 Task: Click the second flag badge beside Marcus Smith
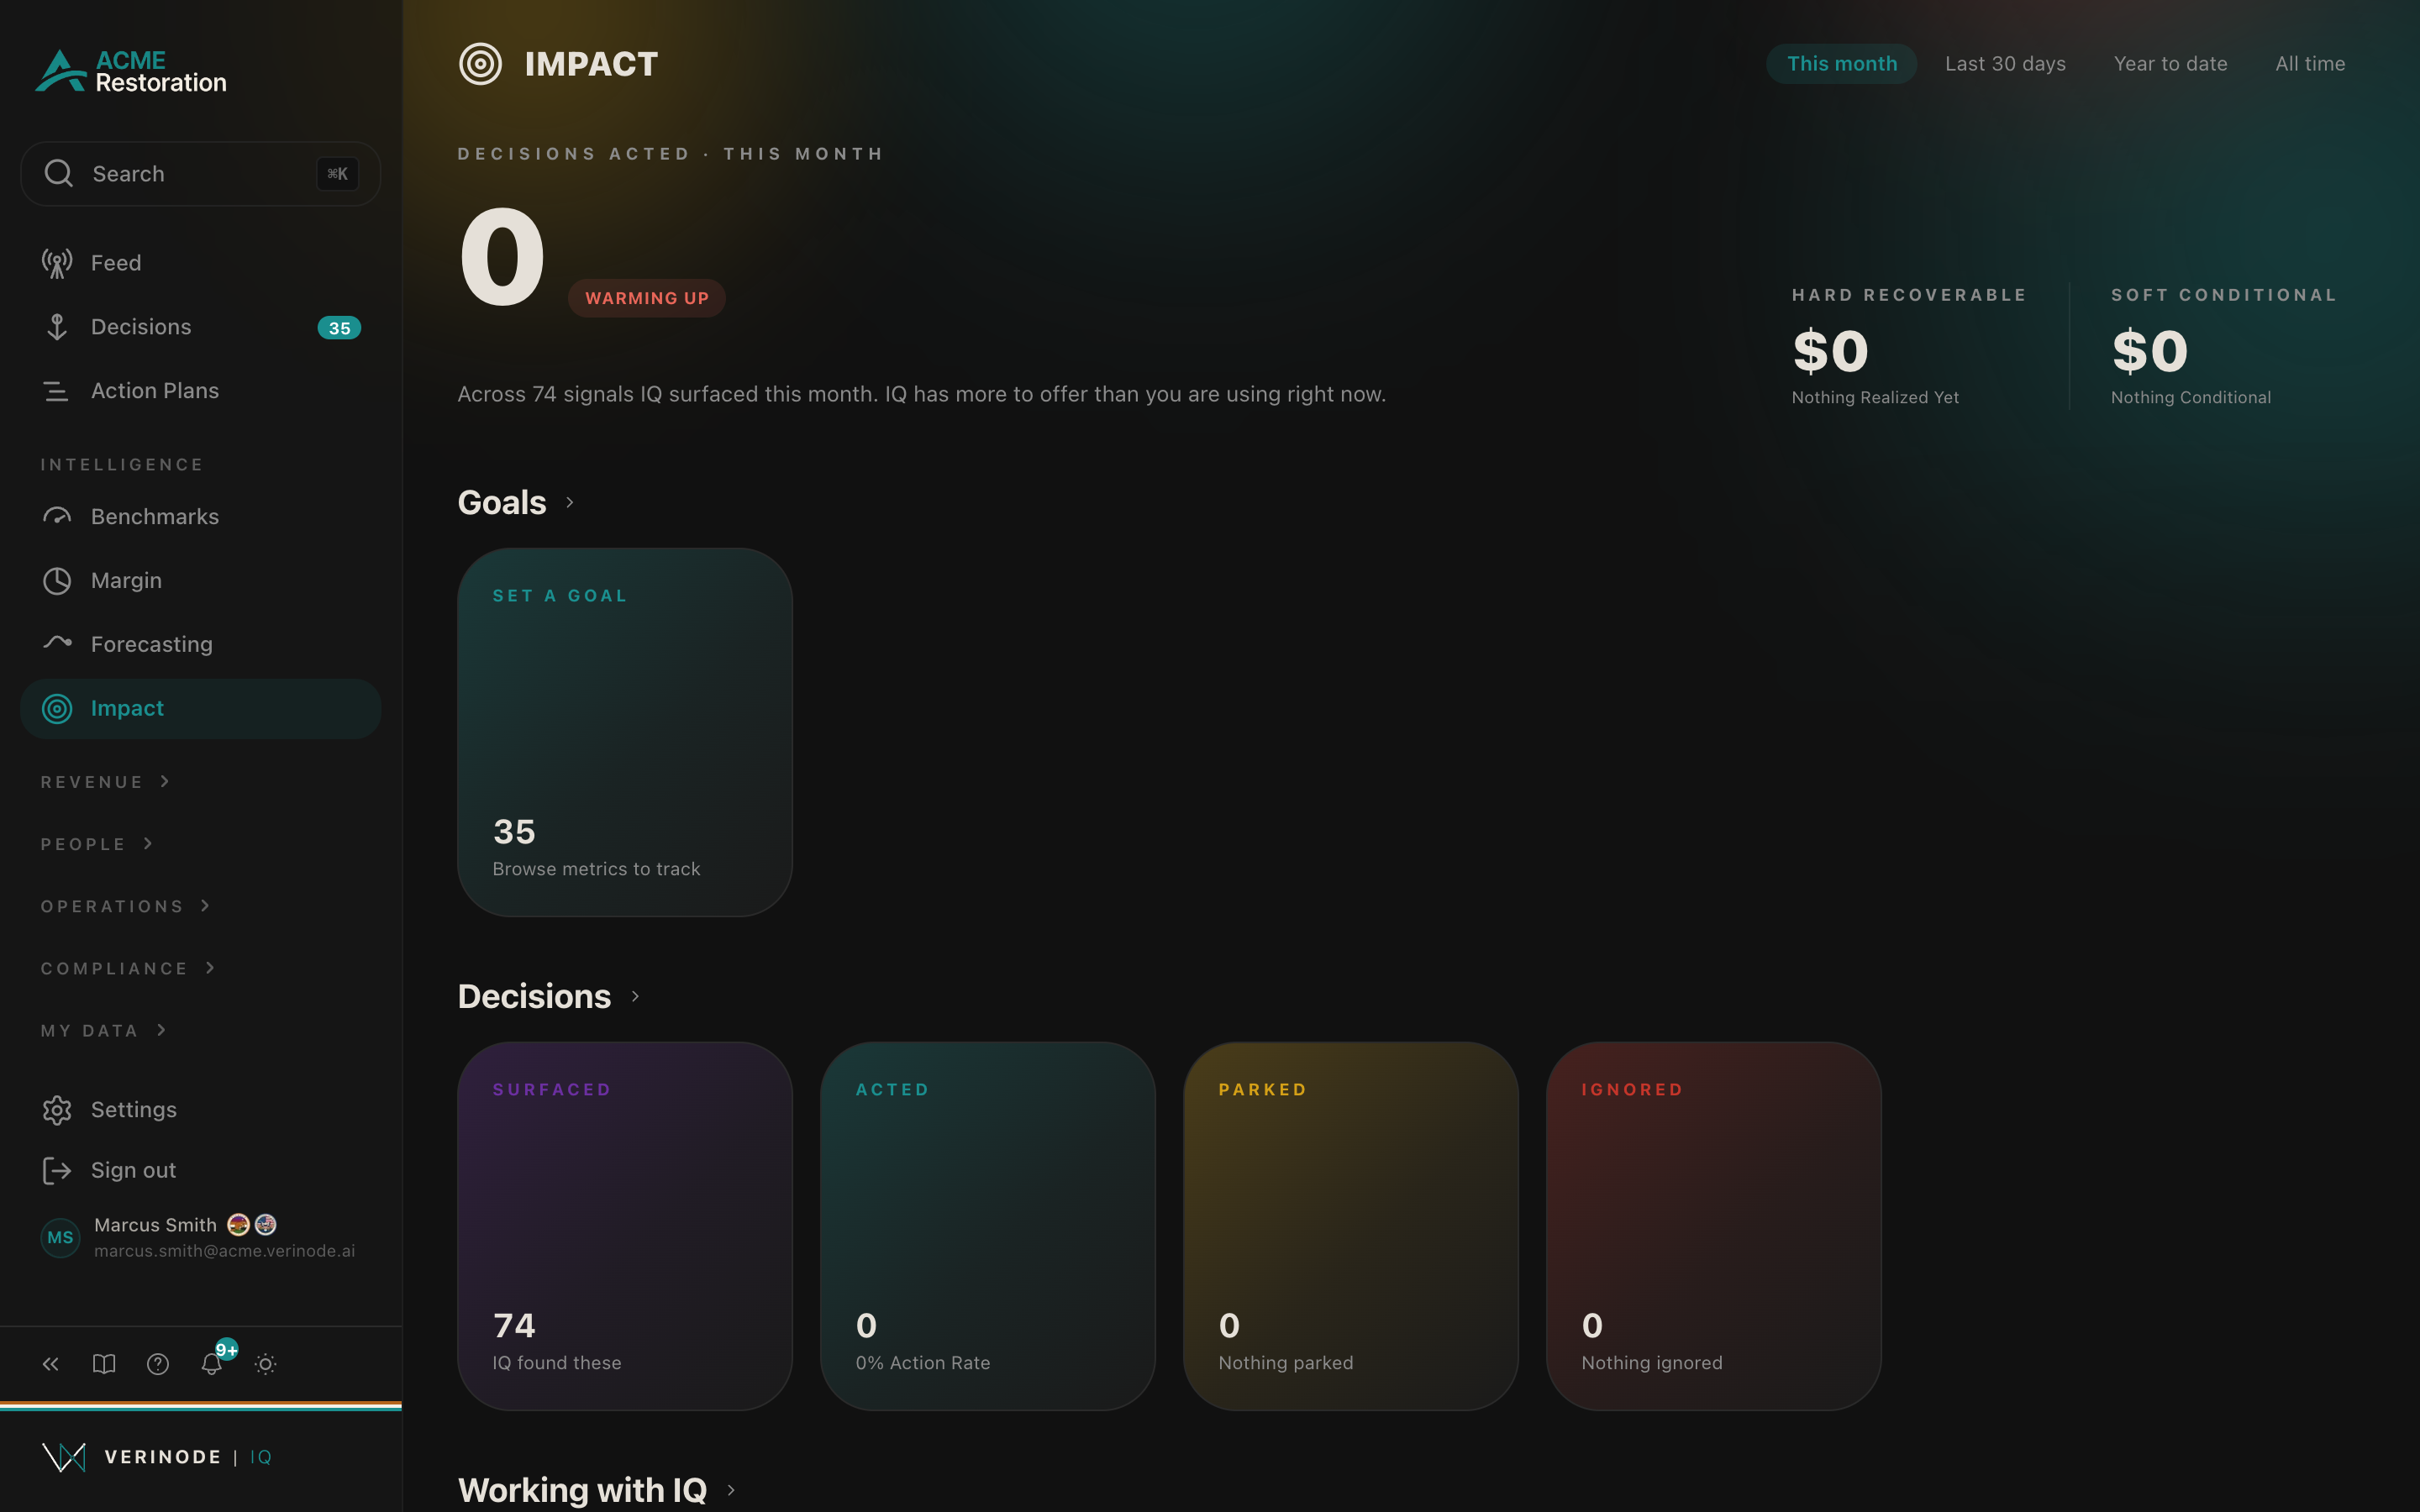point(266,1224)
